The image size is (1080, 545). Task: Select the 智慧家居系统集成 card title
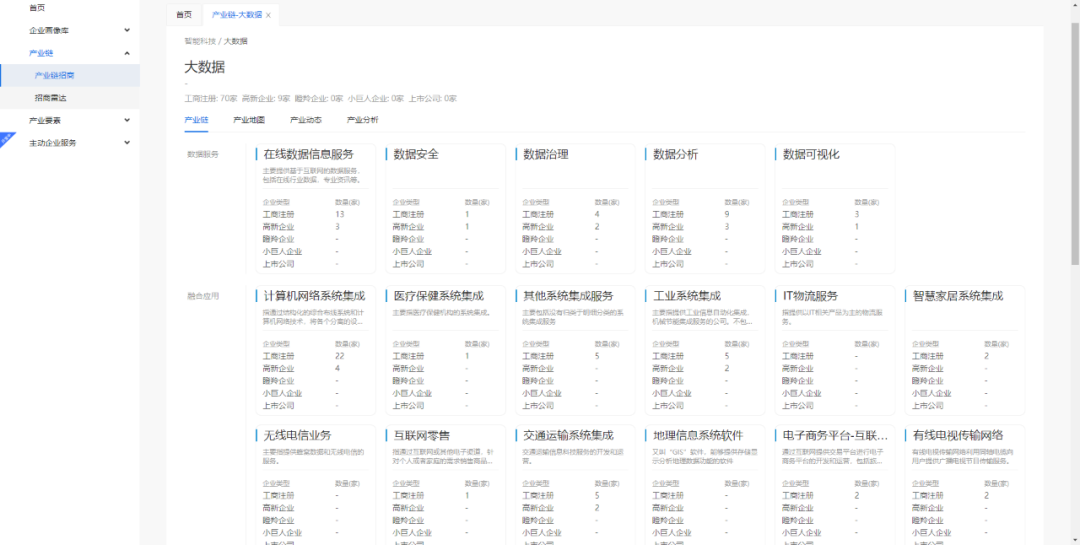[x=957, y=296]
